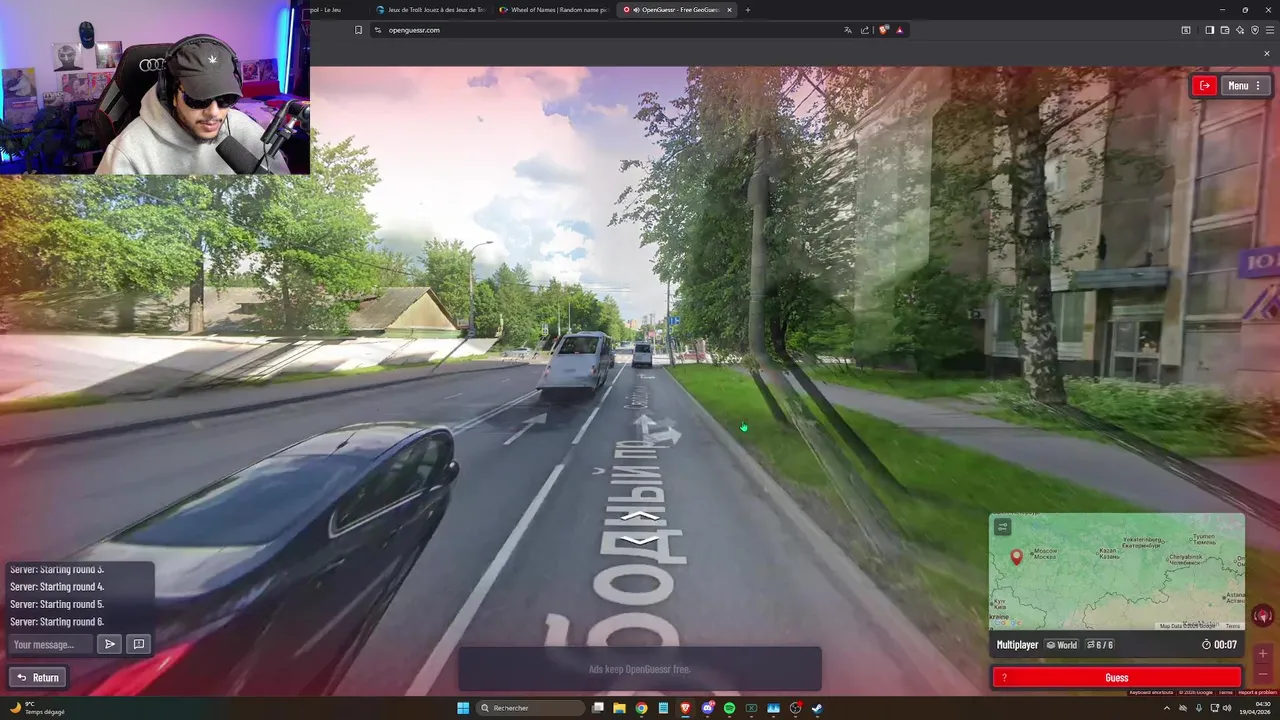
Task: Open Task View on the taskbar
Action: click(x=597, y=708)
